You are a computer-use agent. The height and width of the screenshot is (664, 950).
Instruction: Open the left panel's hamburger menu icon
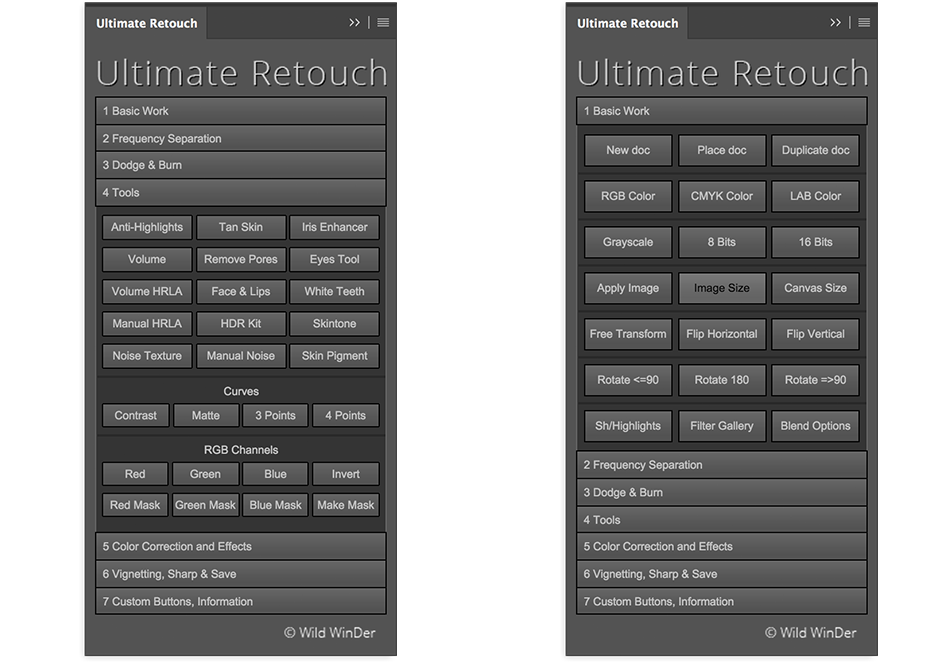coord(383,22)
